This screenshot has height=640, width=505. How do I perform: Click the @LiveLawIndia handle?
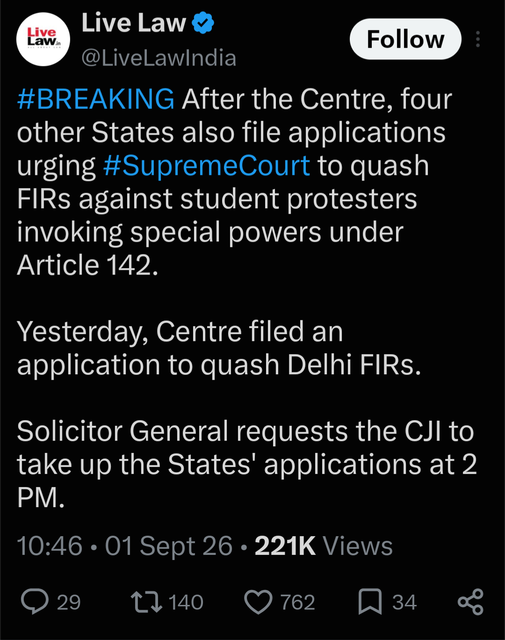(x=159, y=58)
